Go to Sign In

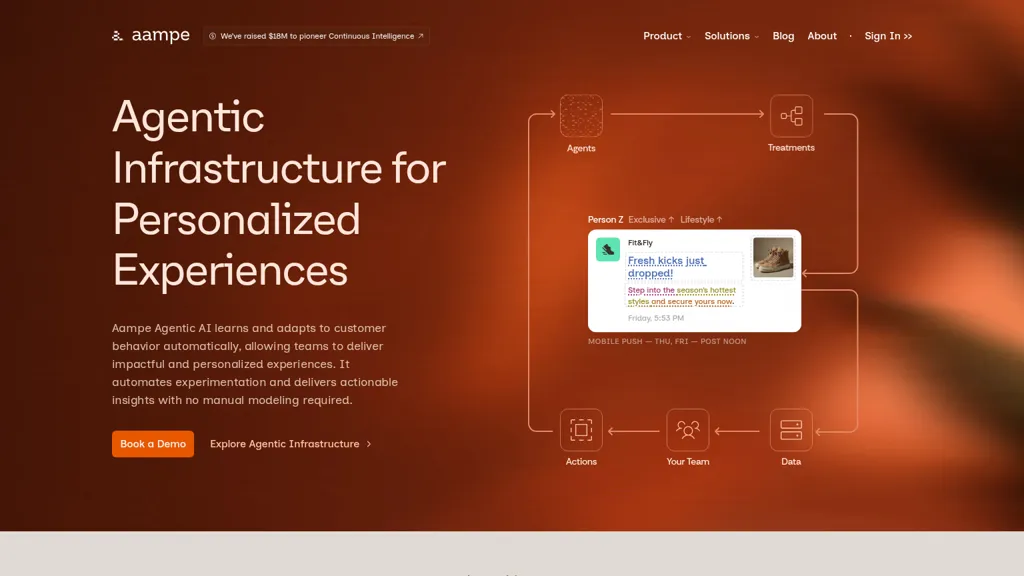click(888, 36)
